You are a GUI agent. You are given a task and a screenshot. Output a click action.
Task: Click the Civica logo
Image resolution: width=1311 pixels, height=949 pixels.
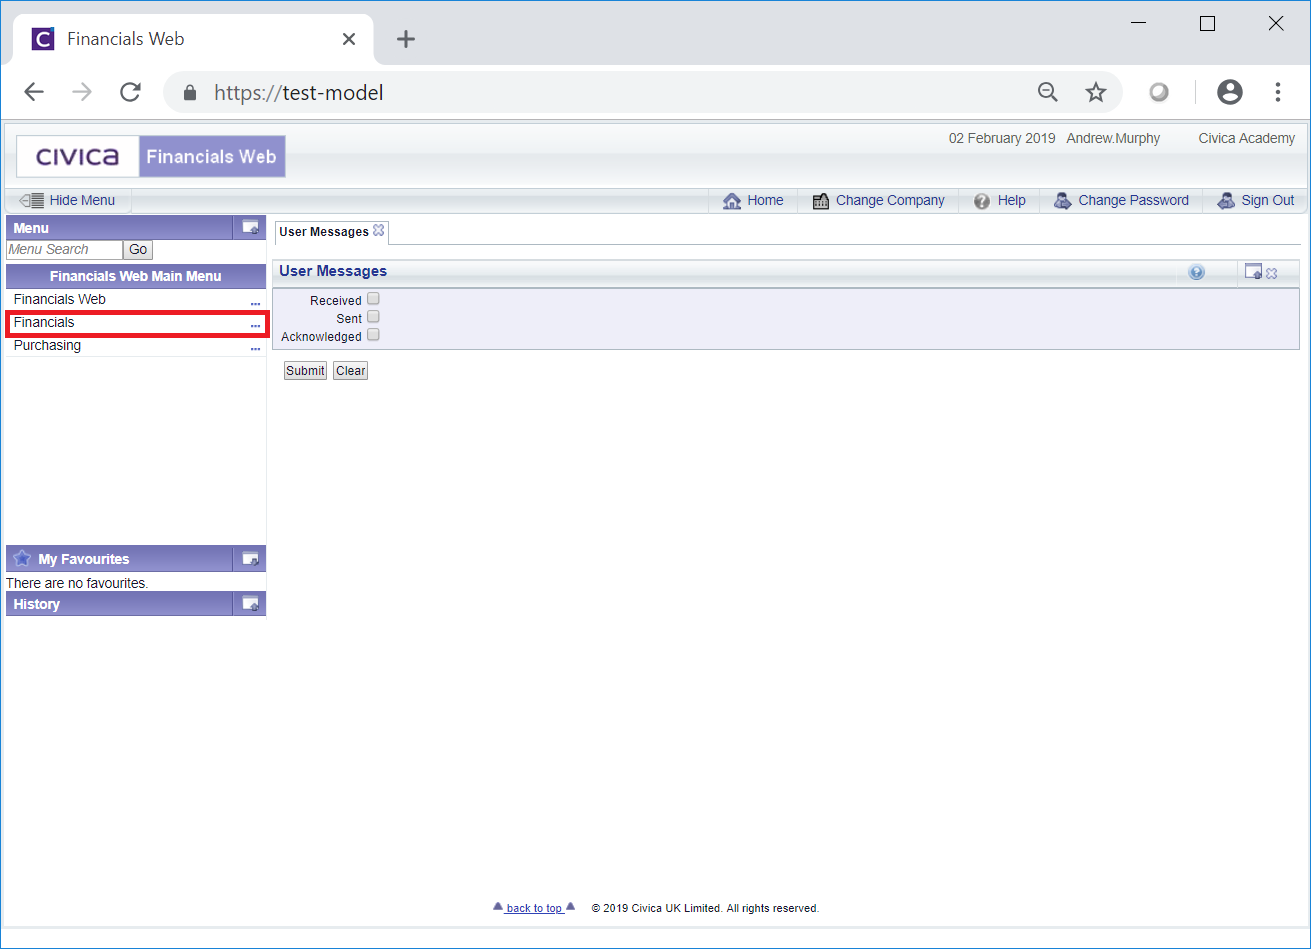click(x=78, y=157)
